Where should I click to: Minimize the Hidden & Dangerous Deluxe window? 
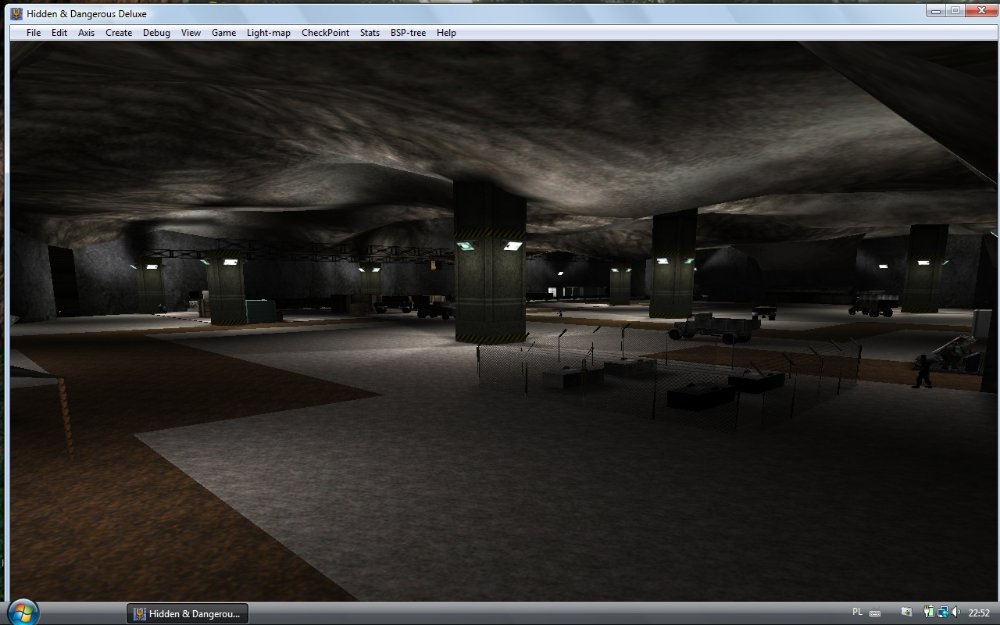click(x=936, y=11)
